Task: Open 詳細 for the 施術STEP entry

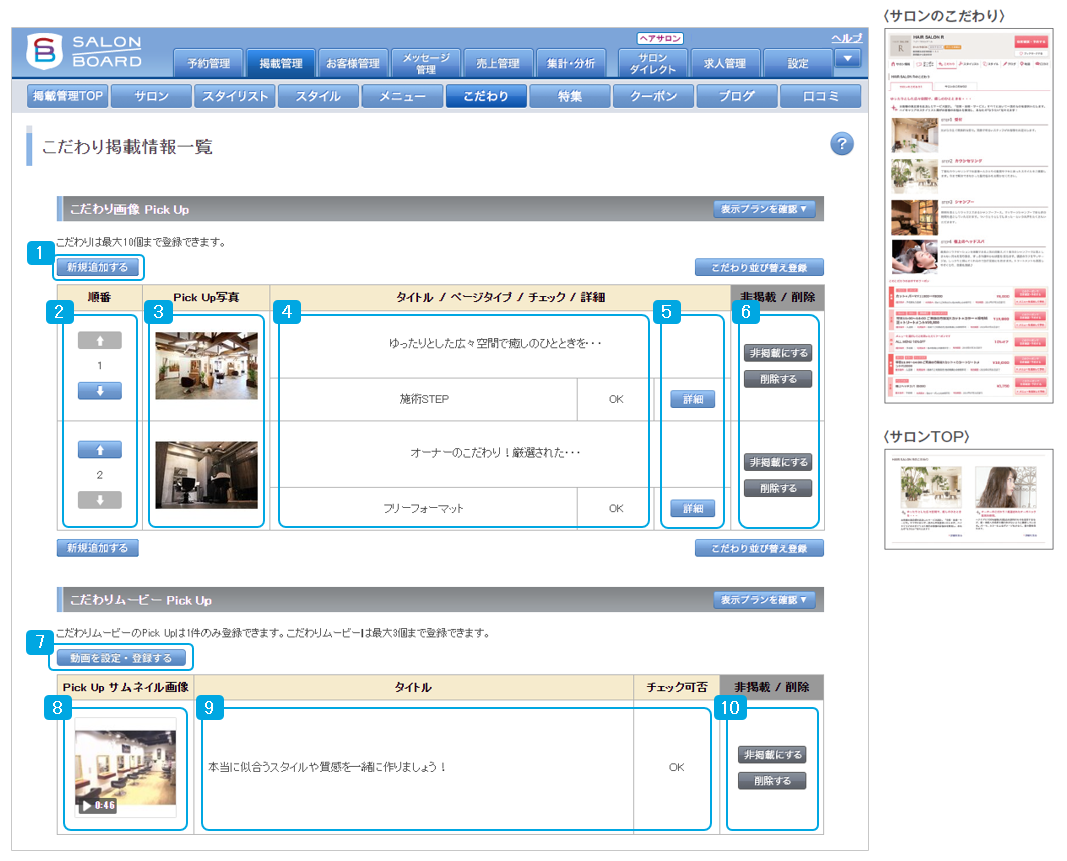Action: (x=692, y=399)
